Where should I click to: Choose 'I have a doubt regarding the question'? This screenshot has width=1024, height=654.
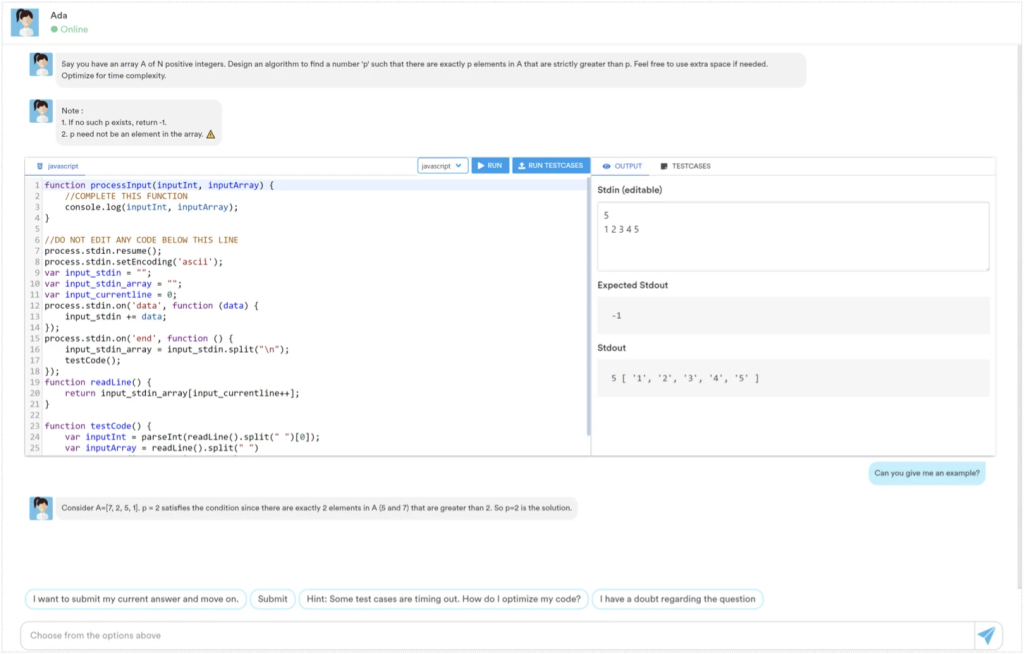(677, 599)
